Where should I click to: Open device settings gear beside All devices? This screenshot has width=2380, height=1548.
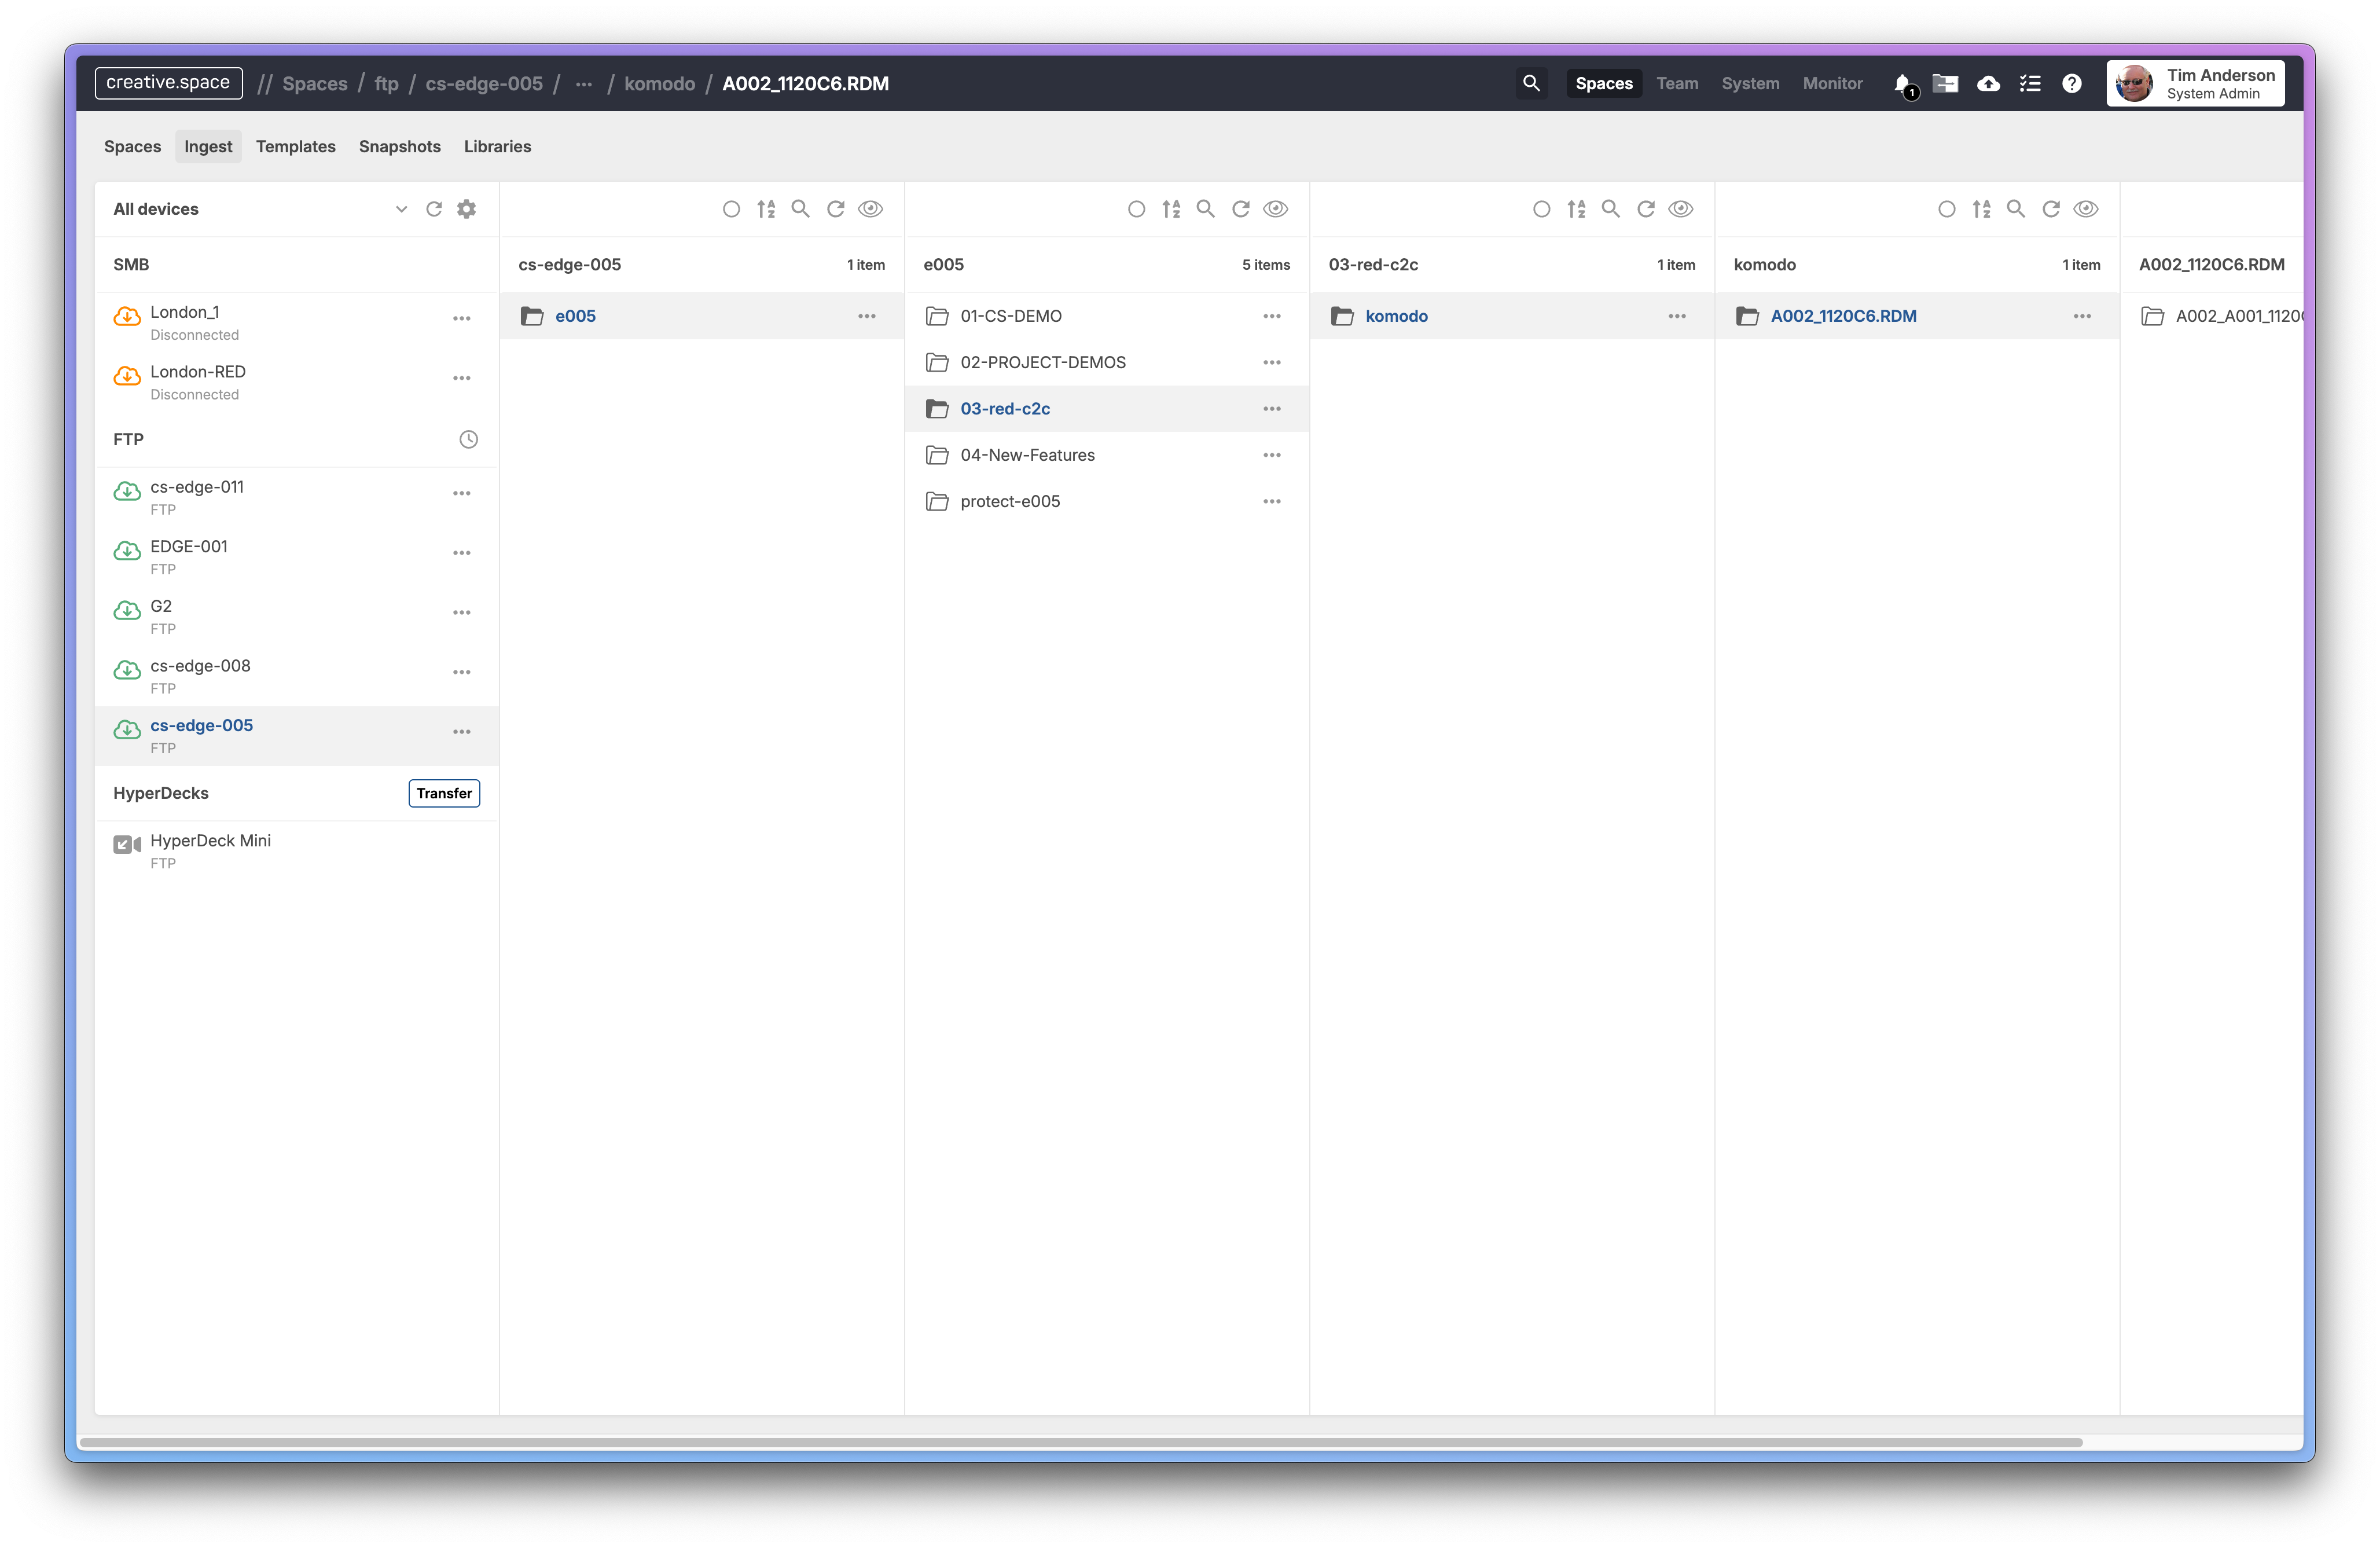pos(466,209)
